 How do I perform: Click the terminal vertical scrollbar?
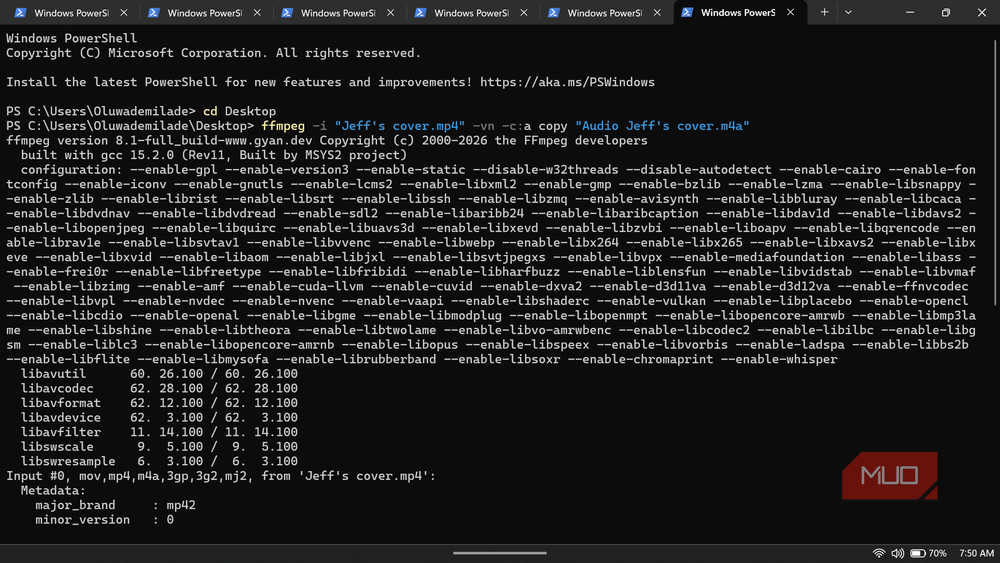tap(996, 172)
